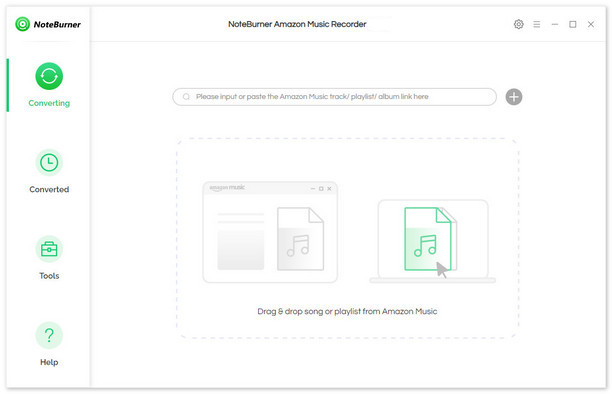Click the Amazon Music window illustration
The height and width of the screenshot is (394, 612).
(x=270, y=232)
